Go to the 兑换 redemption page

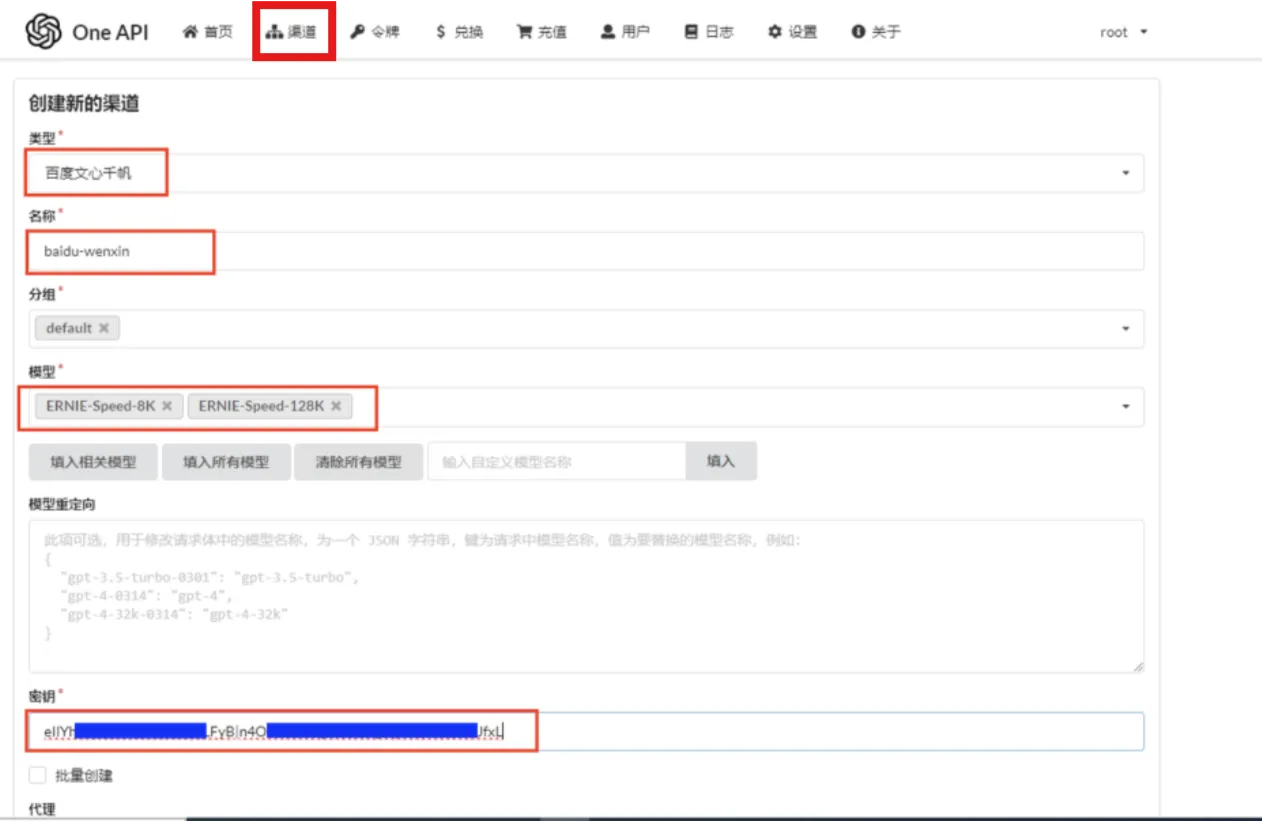[x=459, y=32]
